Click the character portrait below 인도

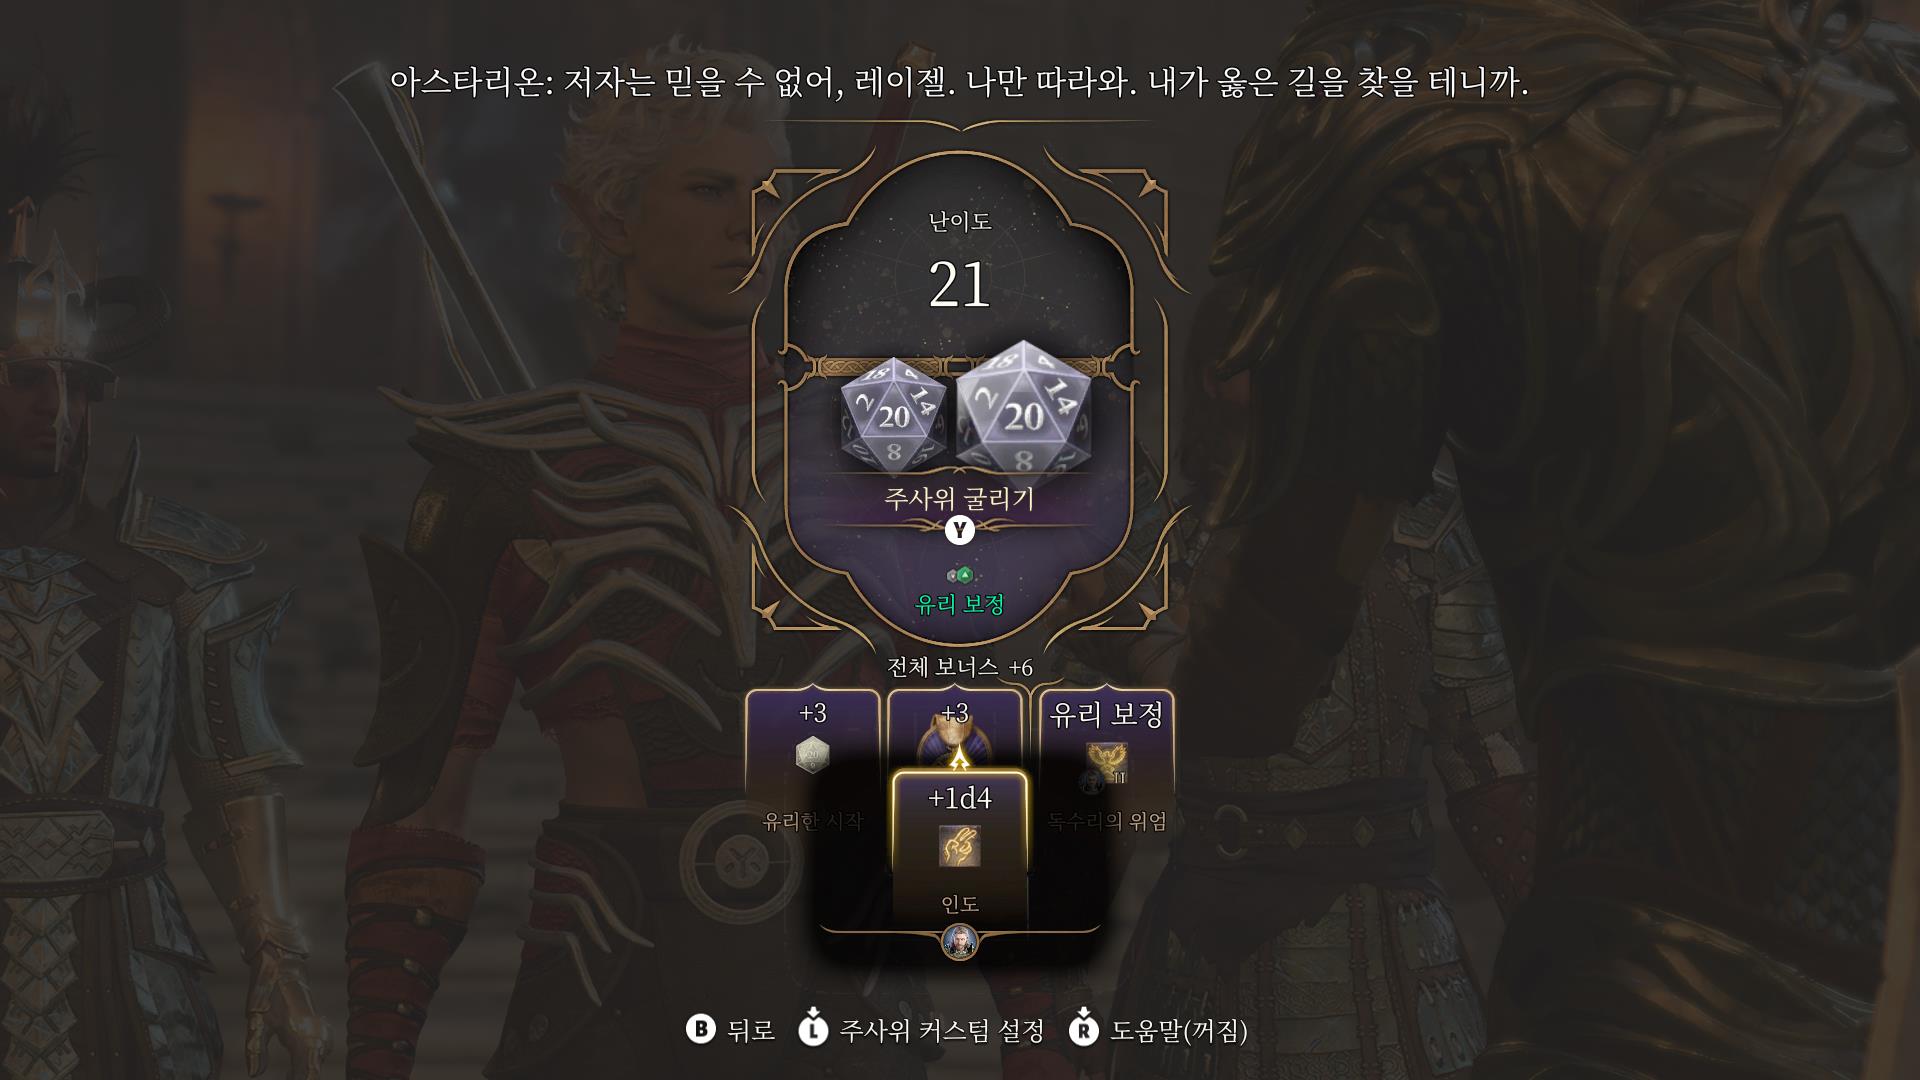(x=959, y=942)
